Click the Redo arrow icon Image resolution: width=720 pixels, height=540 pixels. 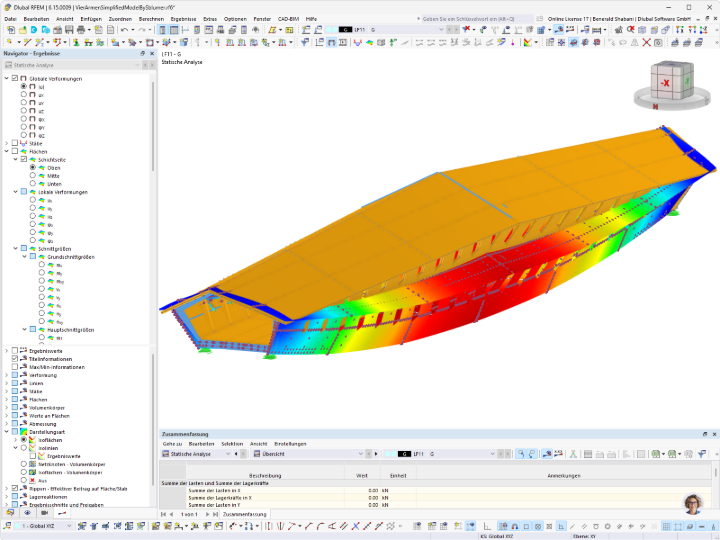click(142, 30)
